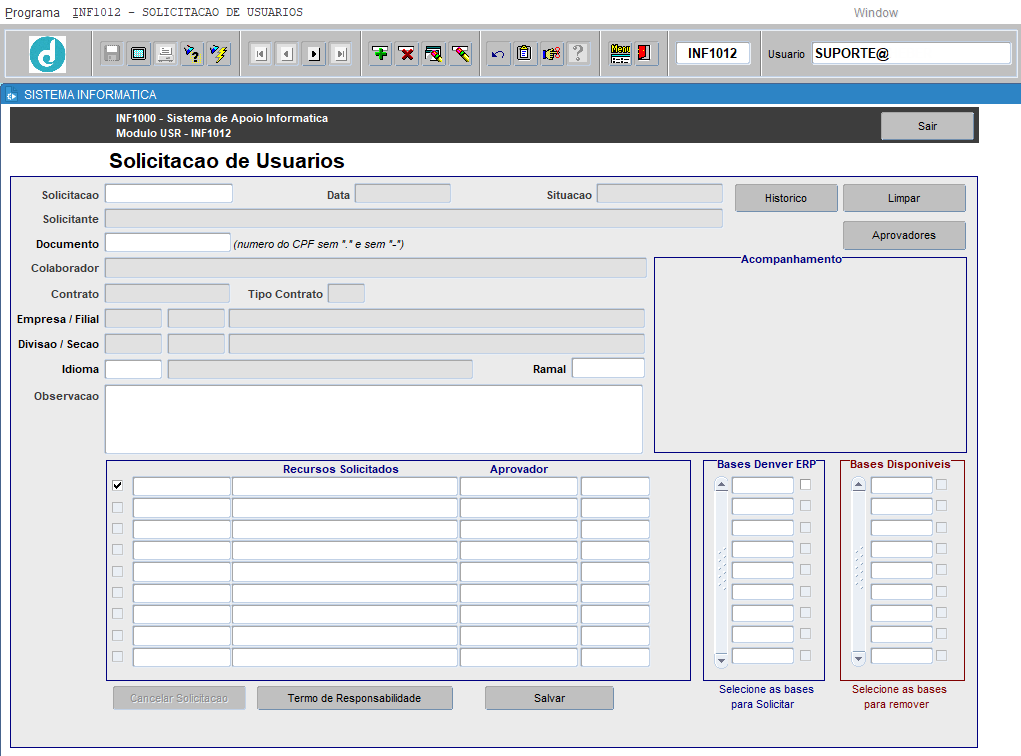Screen dimensions: 1021x756
Task: Click down arrow of Bases Denver ERP scrollbar
Action: [x=721, y=660]
